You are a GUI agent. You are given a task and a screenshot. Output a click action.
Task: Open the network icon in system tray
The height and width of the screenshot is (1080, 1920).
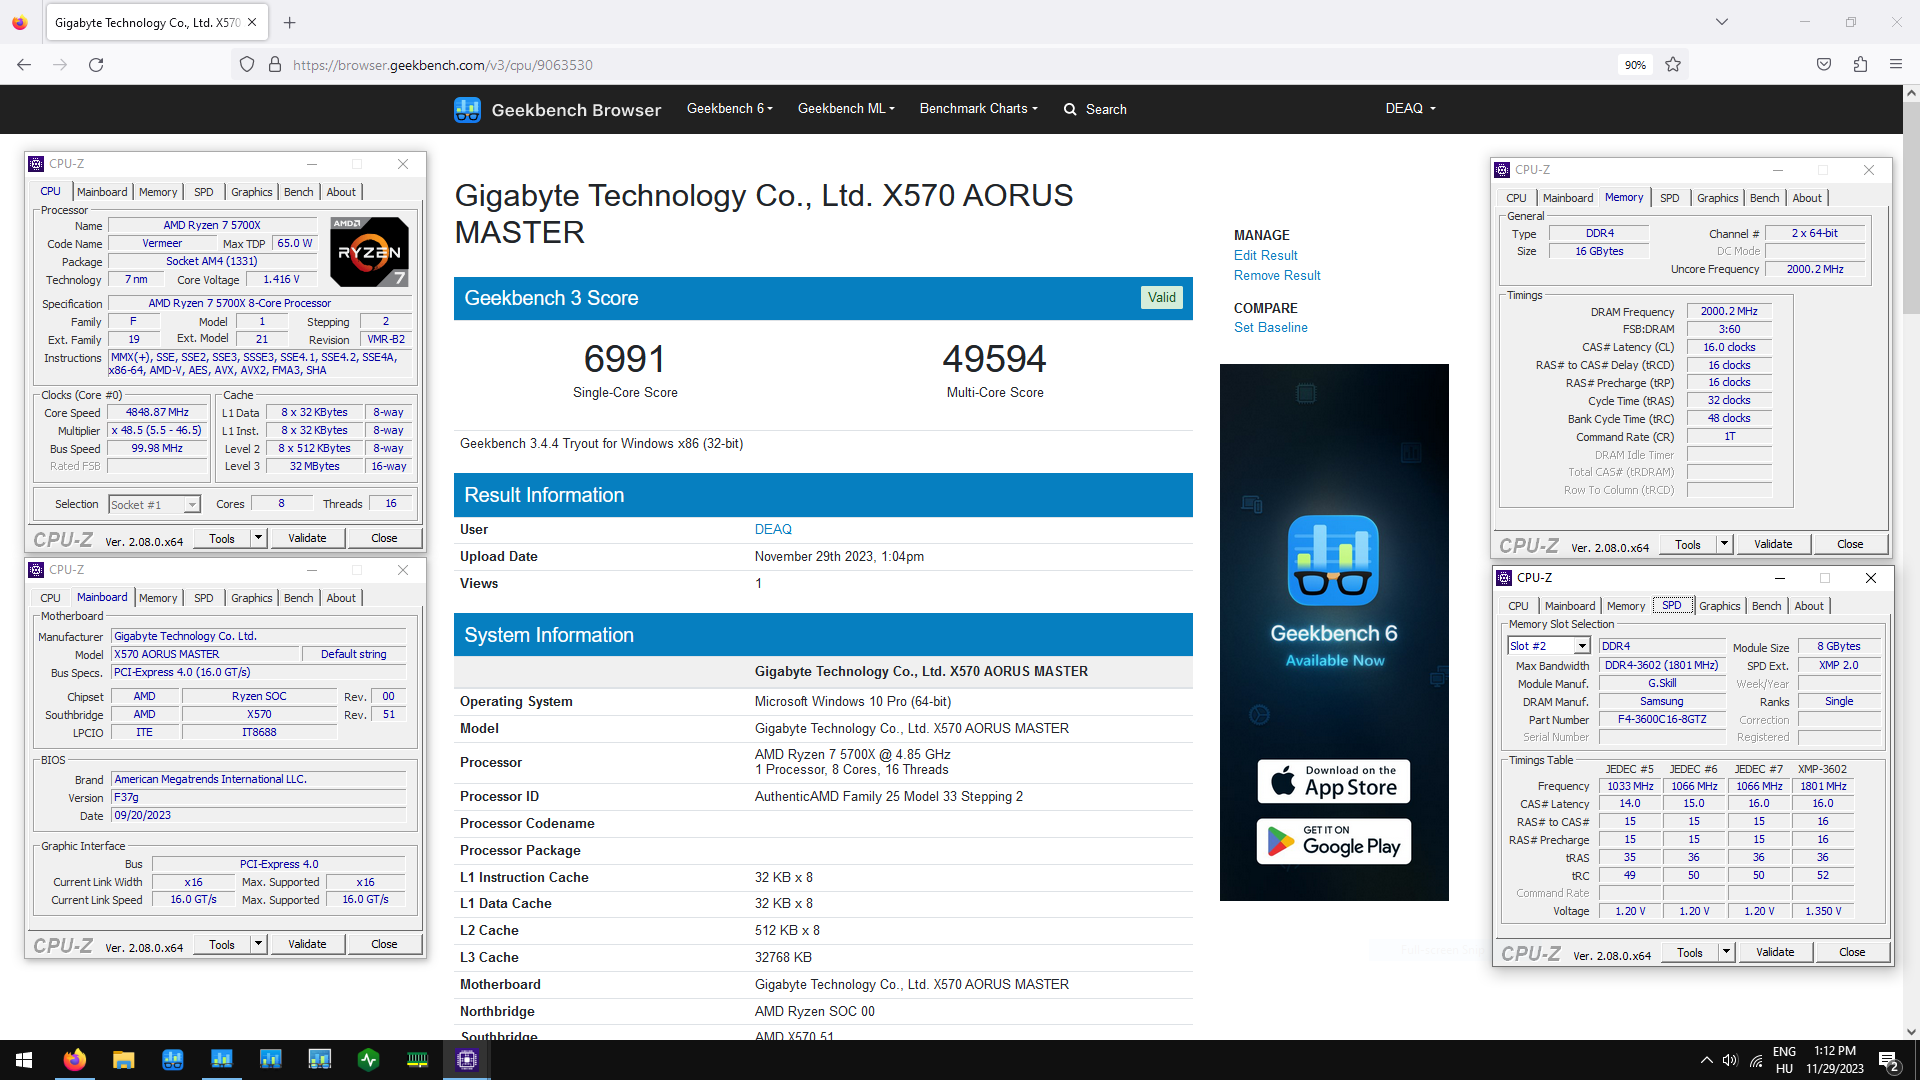(1756, 1060)
